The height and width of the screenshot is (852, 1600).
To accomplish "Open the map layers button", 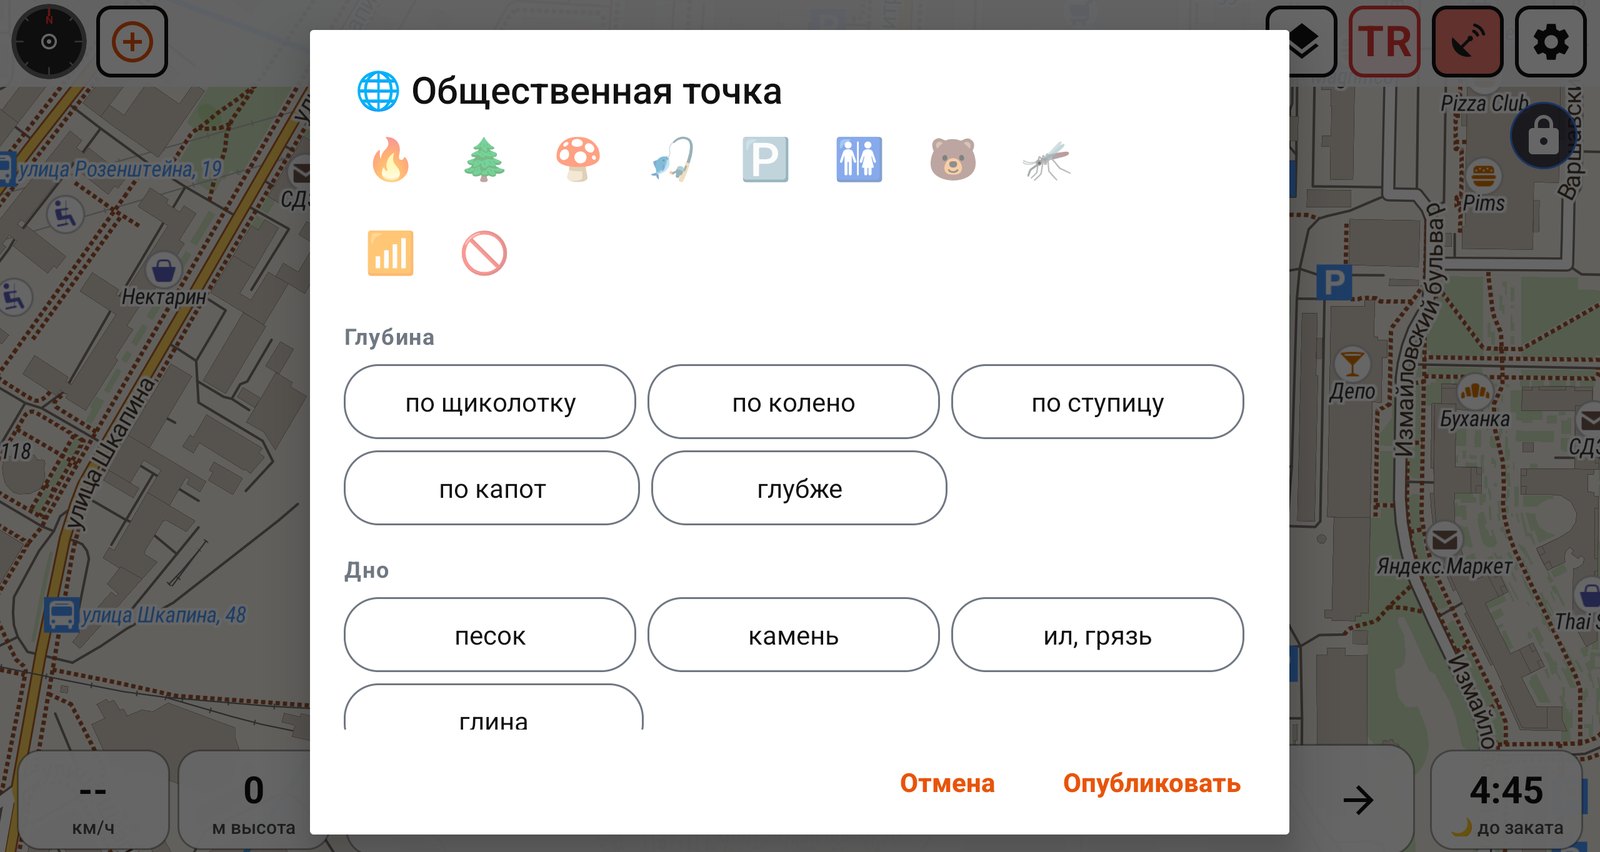I will [1301, 42].
